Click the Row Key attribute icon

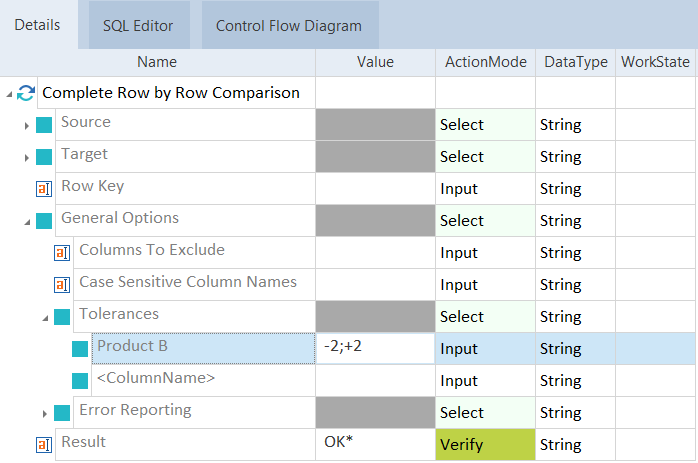tap(44, 189)
